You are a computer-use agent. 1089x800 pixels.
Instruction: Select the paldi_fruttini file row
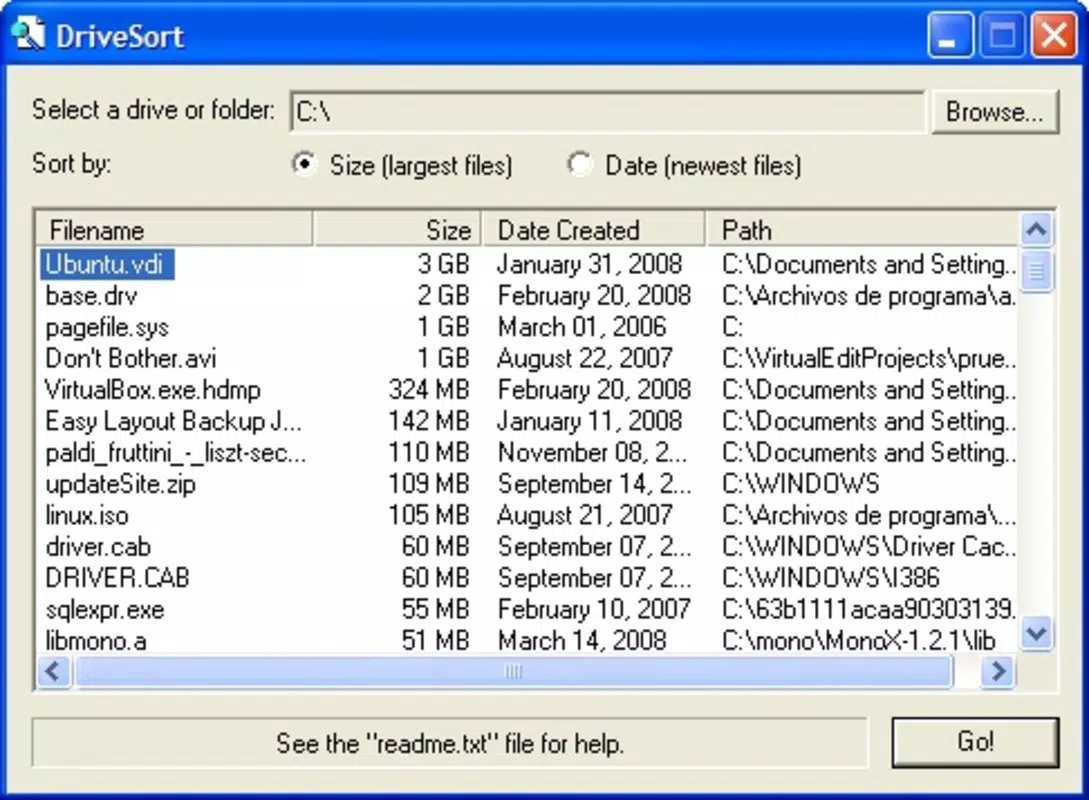tap(526, 453)
